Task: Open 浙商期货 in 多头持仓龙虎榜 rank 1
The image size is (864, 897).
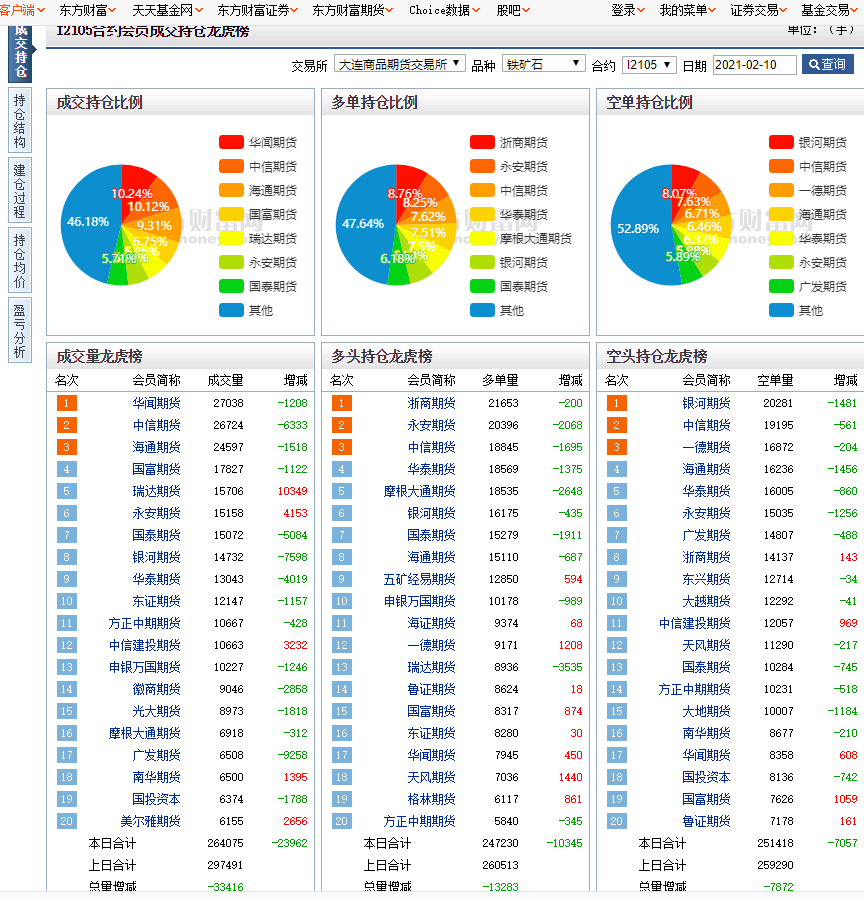Action: (x=431, y=403)
